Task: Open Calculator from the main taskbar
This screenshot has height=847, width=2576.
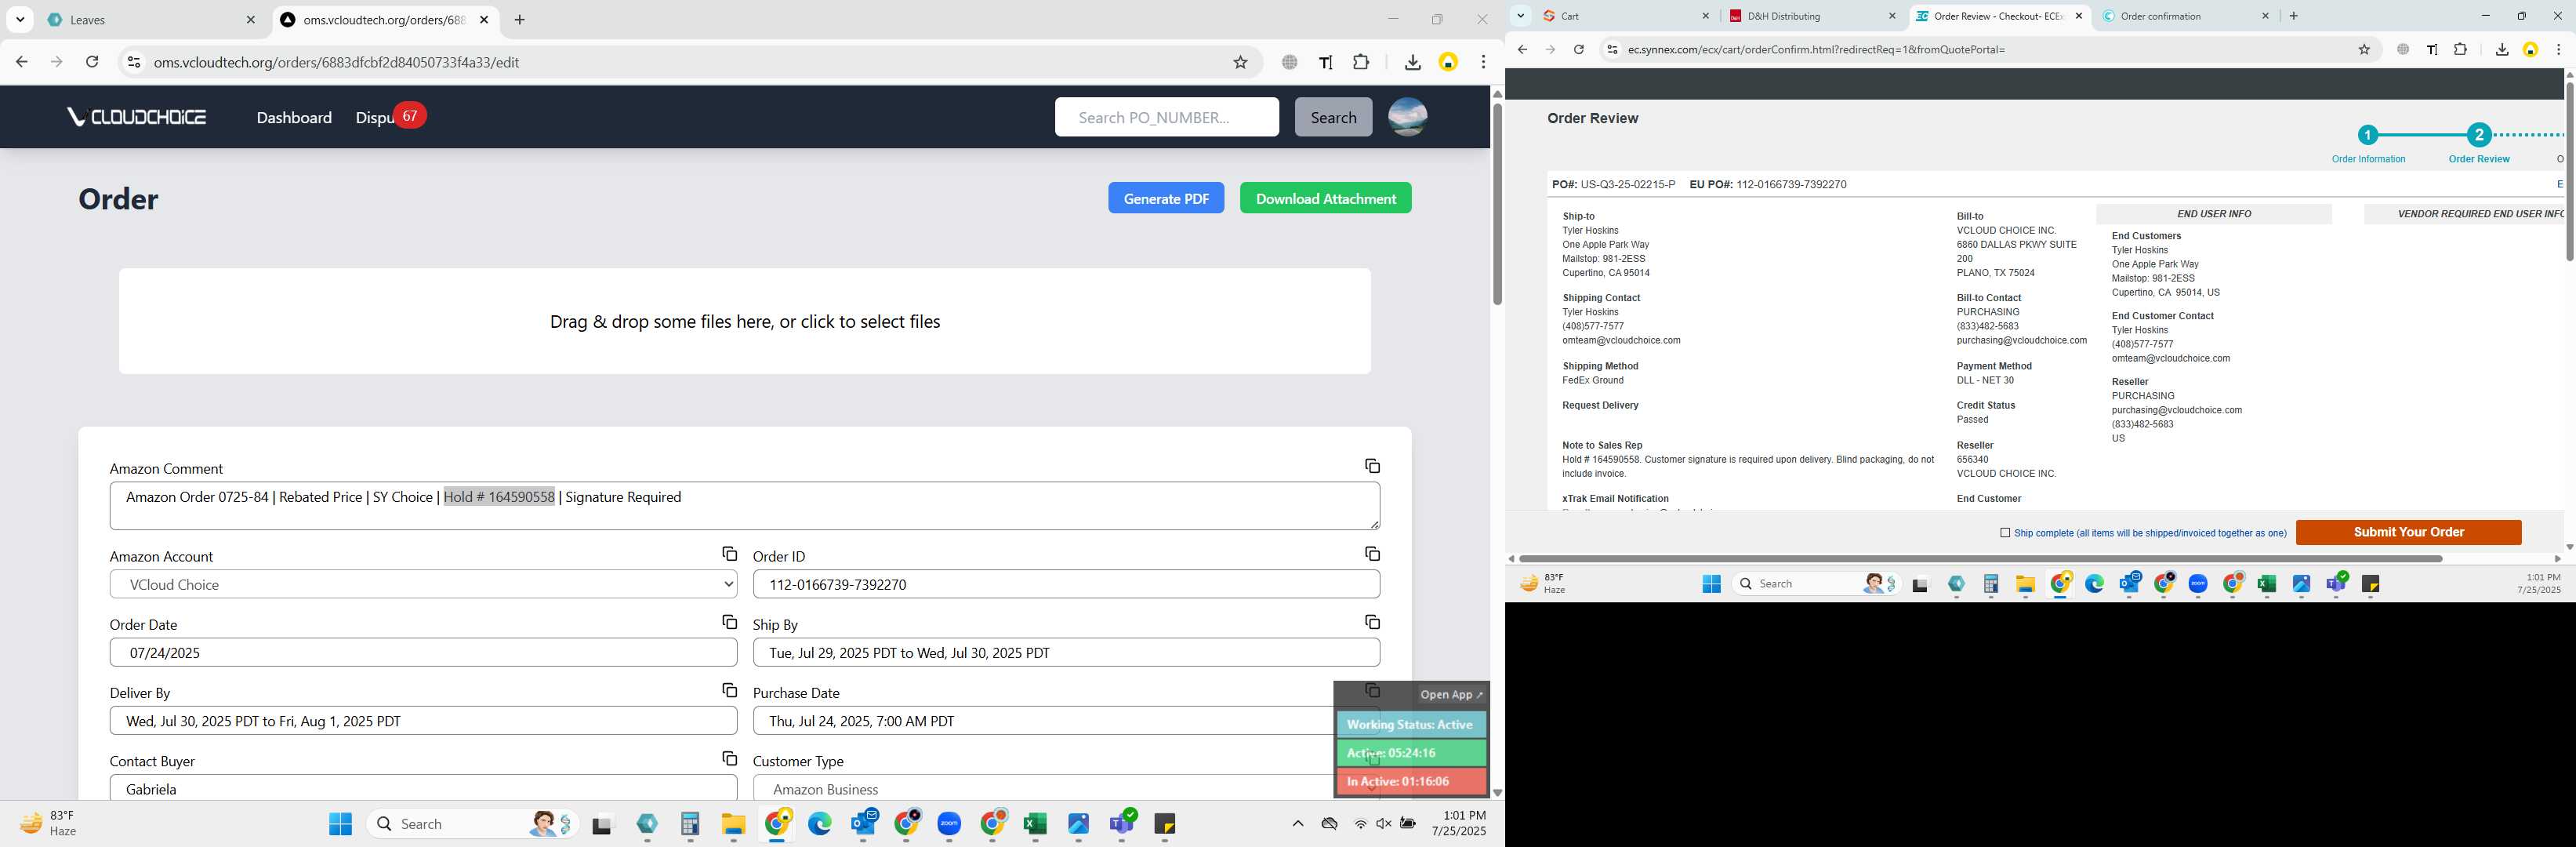Action: [690, 824]
